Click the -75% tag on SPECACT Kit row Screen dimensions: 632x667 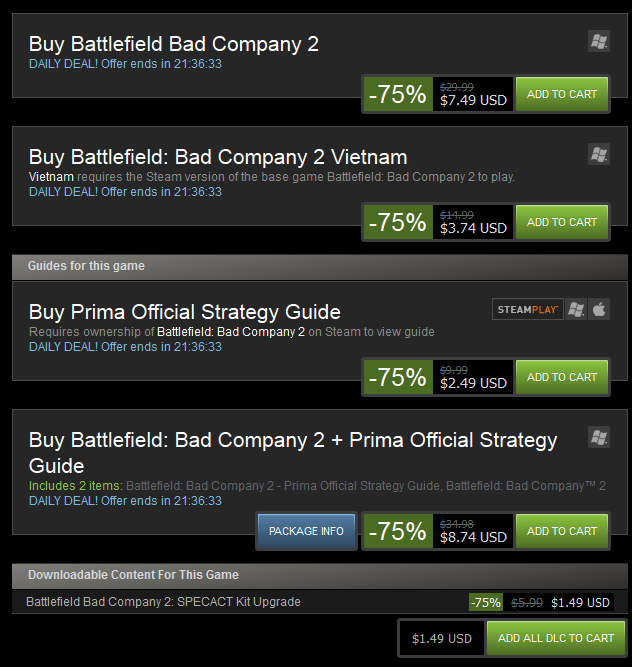(486, 602)
